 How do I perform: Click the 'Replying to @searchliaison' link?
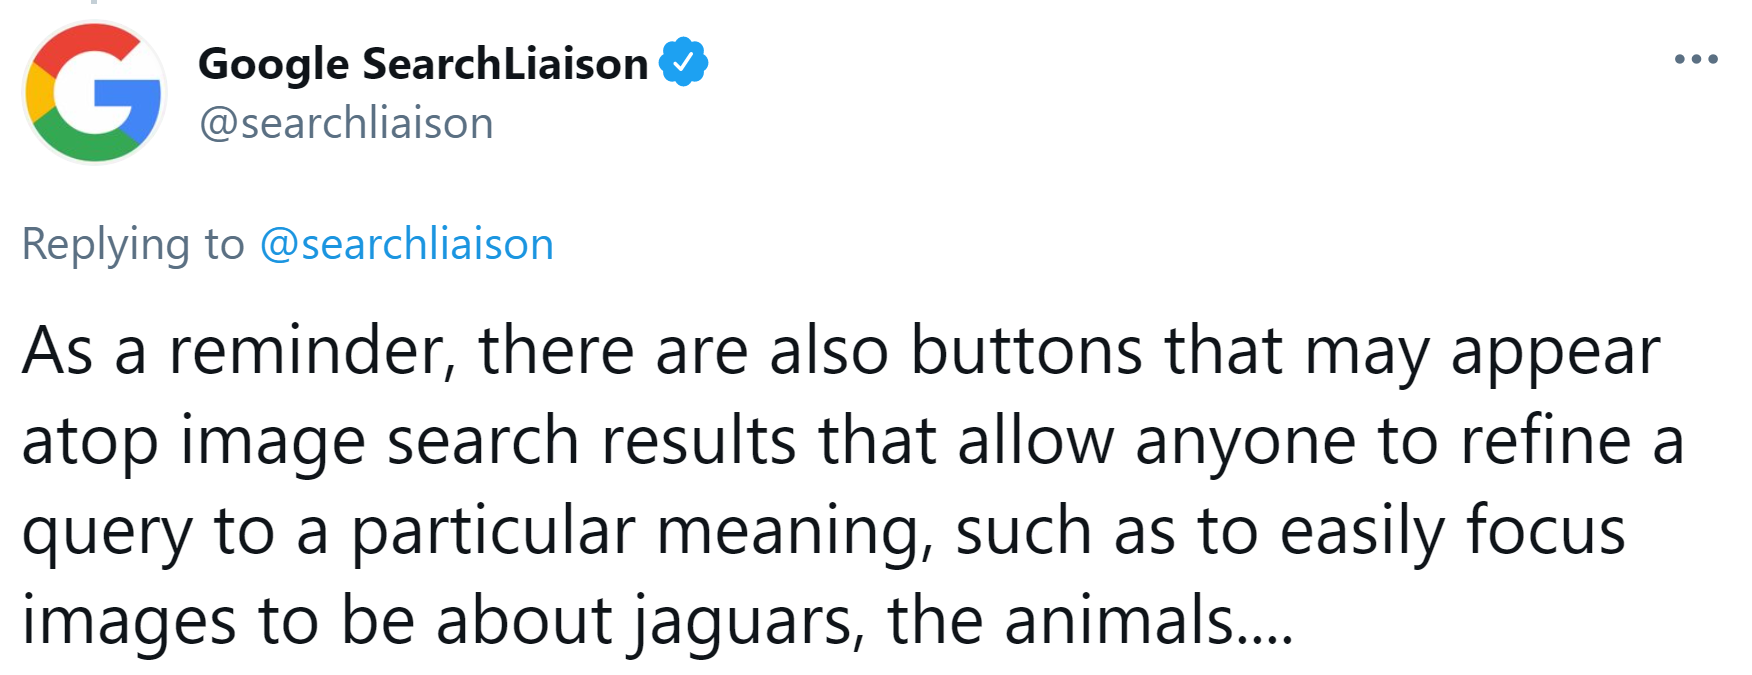click(288, 242)
